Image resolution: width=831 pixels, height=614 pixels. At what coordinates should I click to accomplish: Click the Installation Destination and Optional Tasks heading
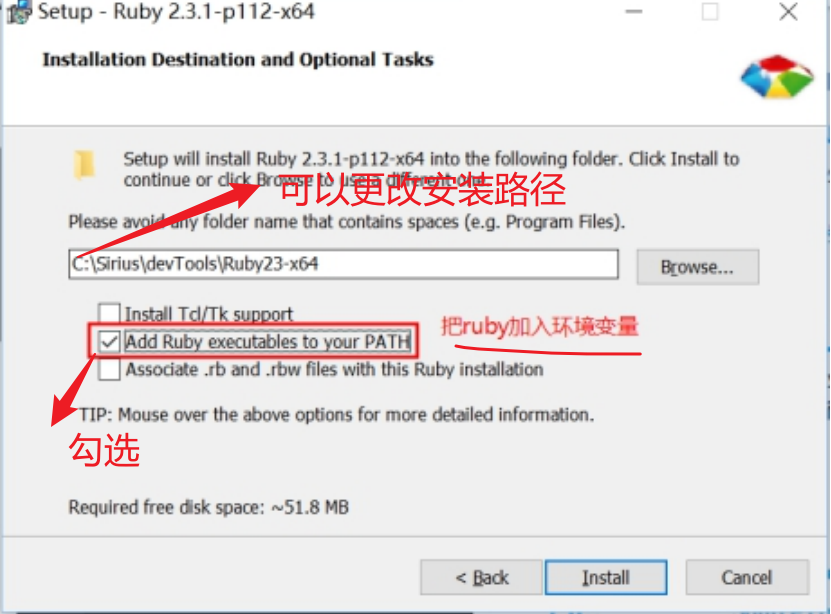coord(238,60)
